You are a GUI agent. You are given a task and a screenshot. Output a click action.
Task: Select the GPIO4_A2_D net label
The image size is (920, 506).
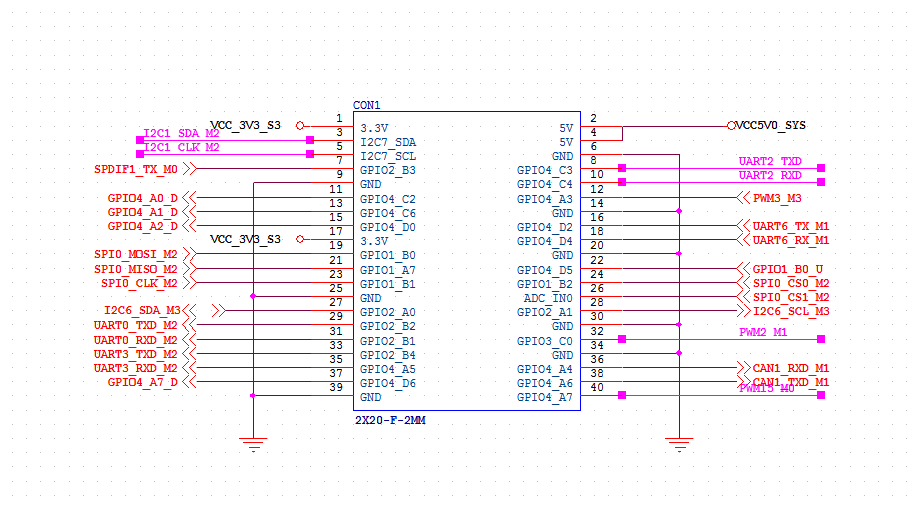143,227
